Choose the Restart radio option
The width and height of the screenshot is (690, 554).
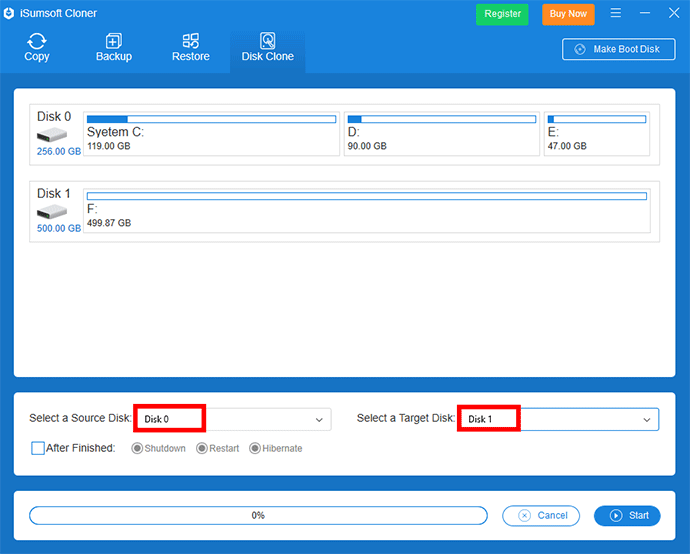202,449
